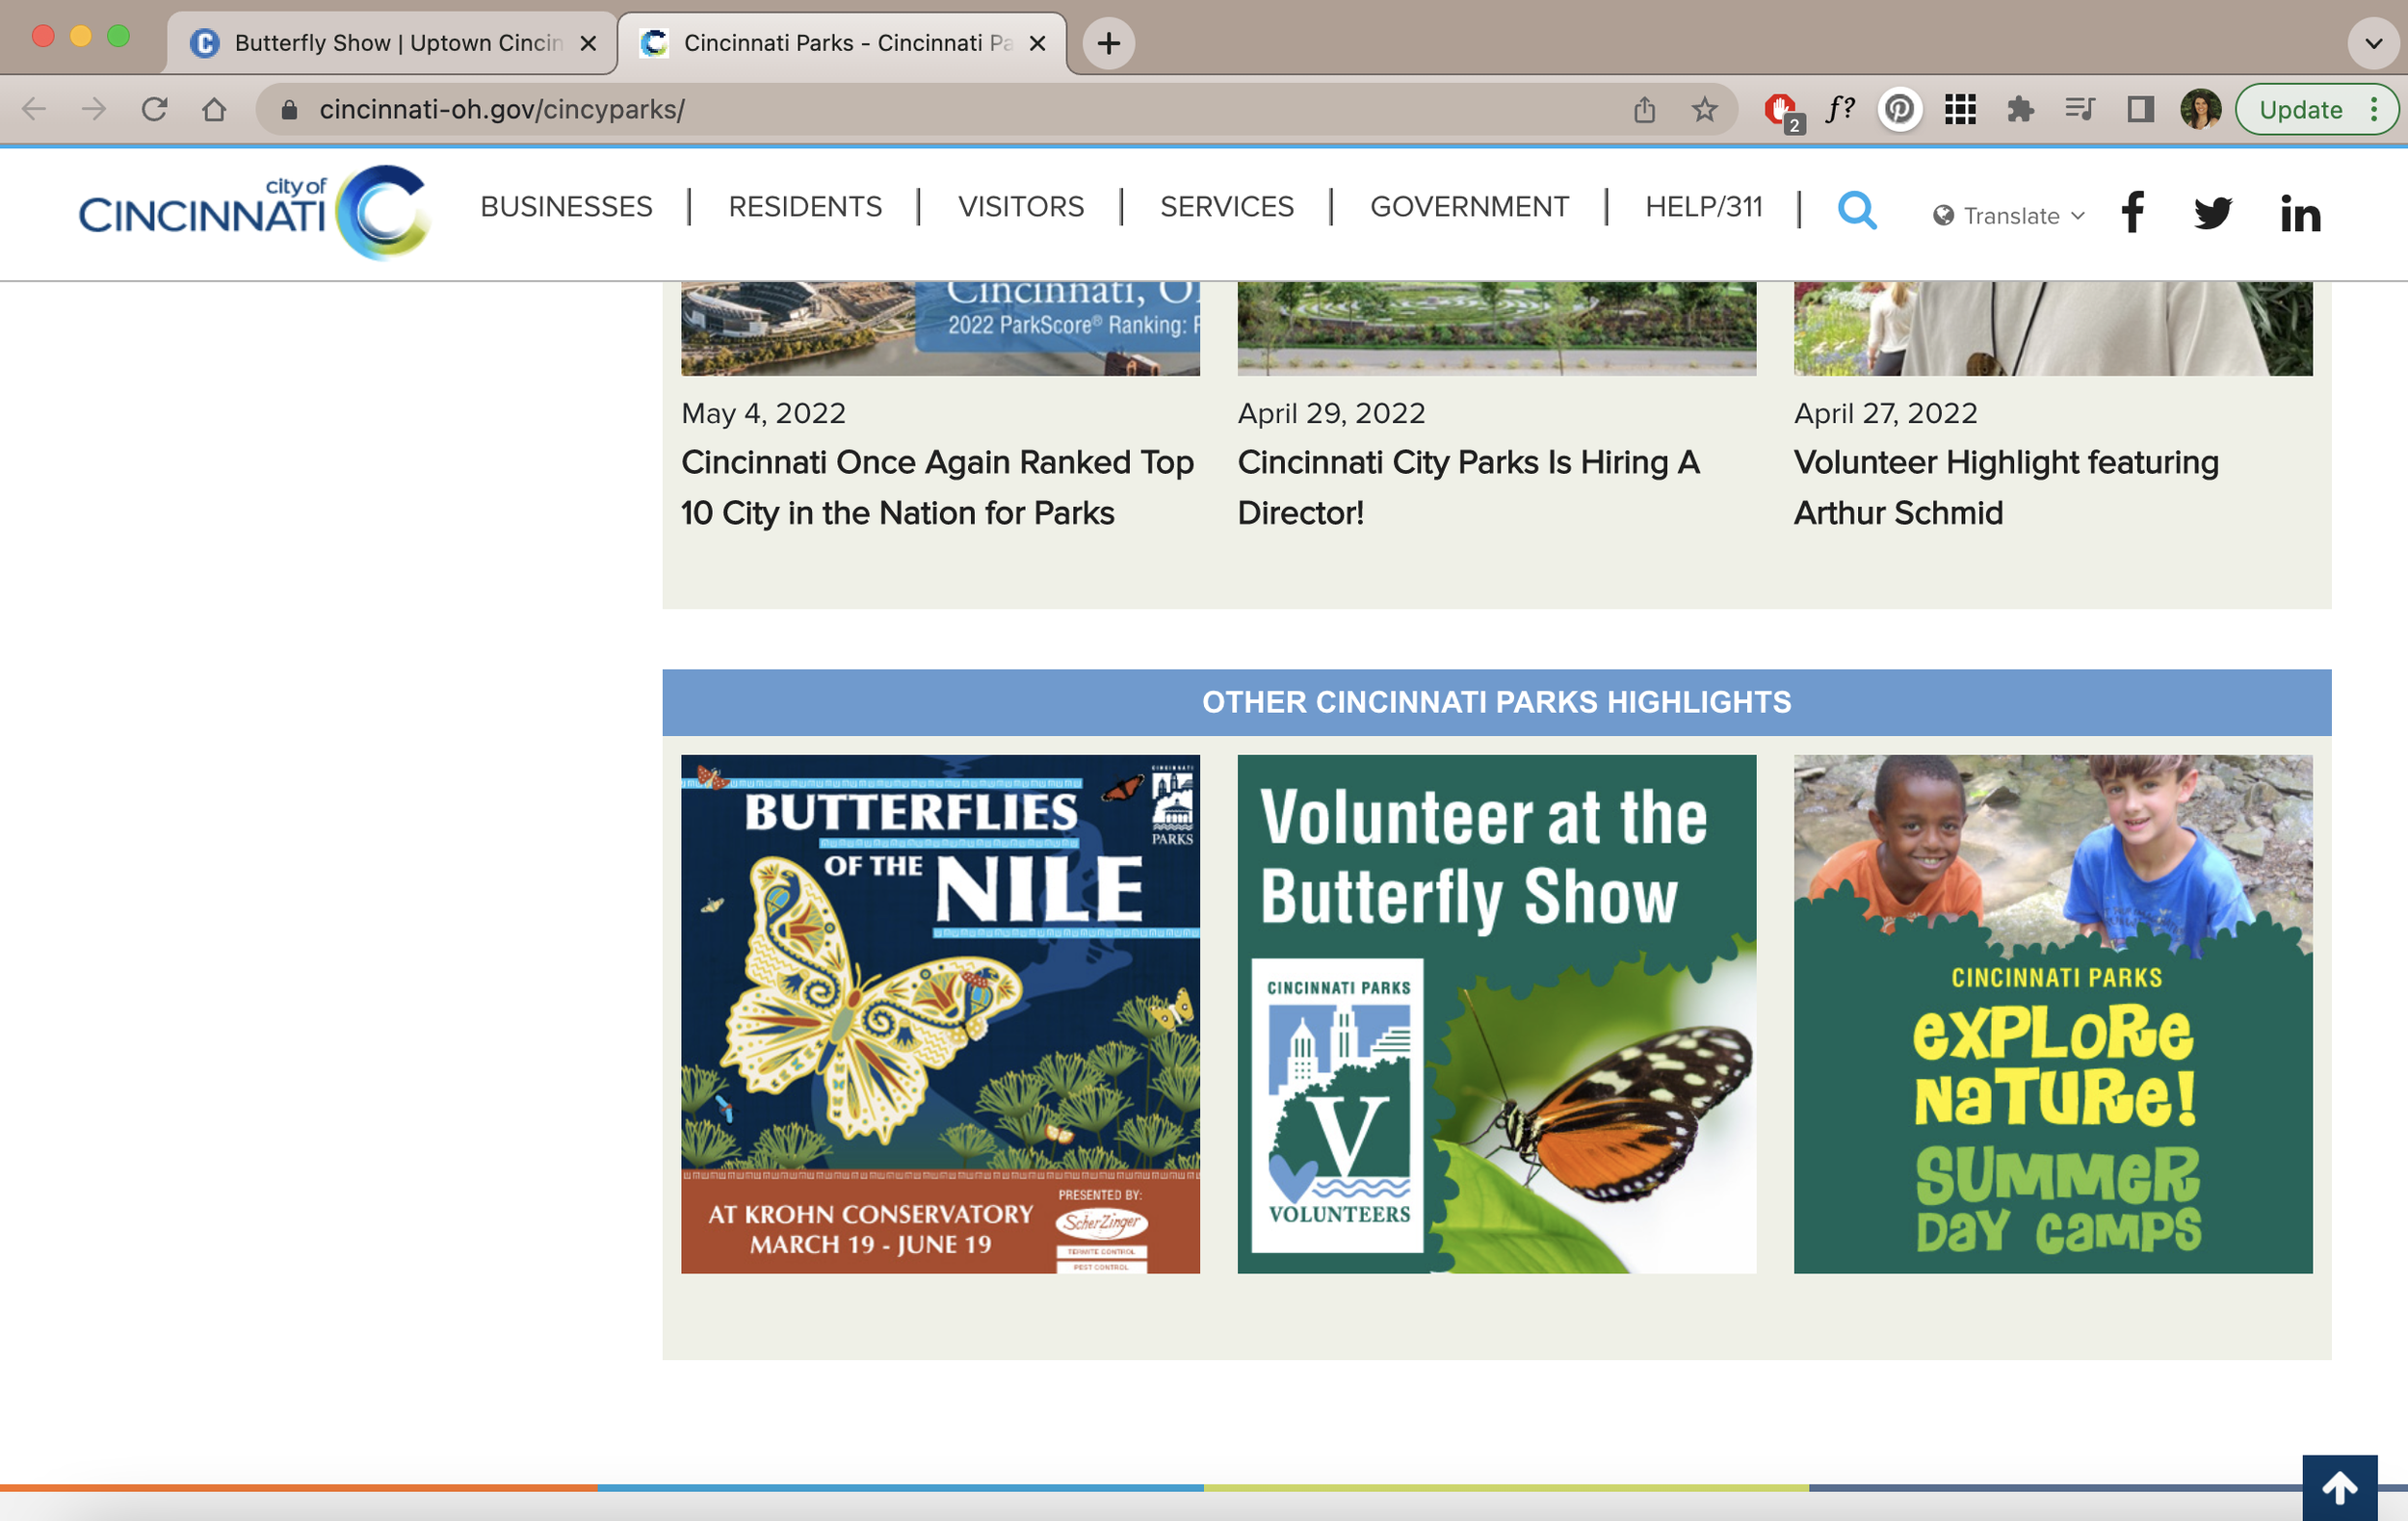Open the GOVERNMENT menu
Viewport: 2408px width, 1521px height.
(x=1469, y=207)
